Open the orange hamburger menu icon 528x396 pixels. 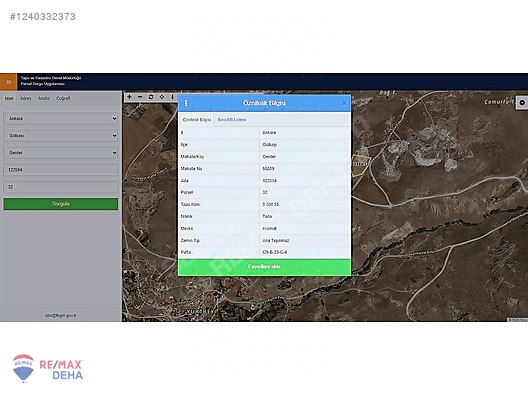coord(8,82)
